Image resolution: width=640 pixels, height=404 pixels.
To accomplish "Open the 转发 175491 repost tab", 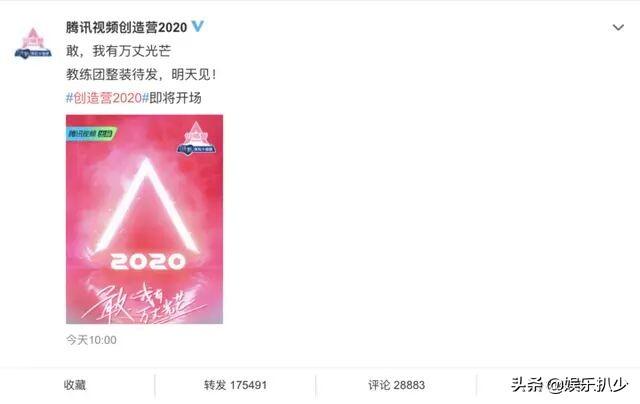I will (236, 385).
